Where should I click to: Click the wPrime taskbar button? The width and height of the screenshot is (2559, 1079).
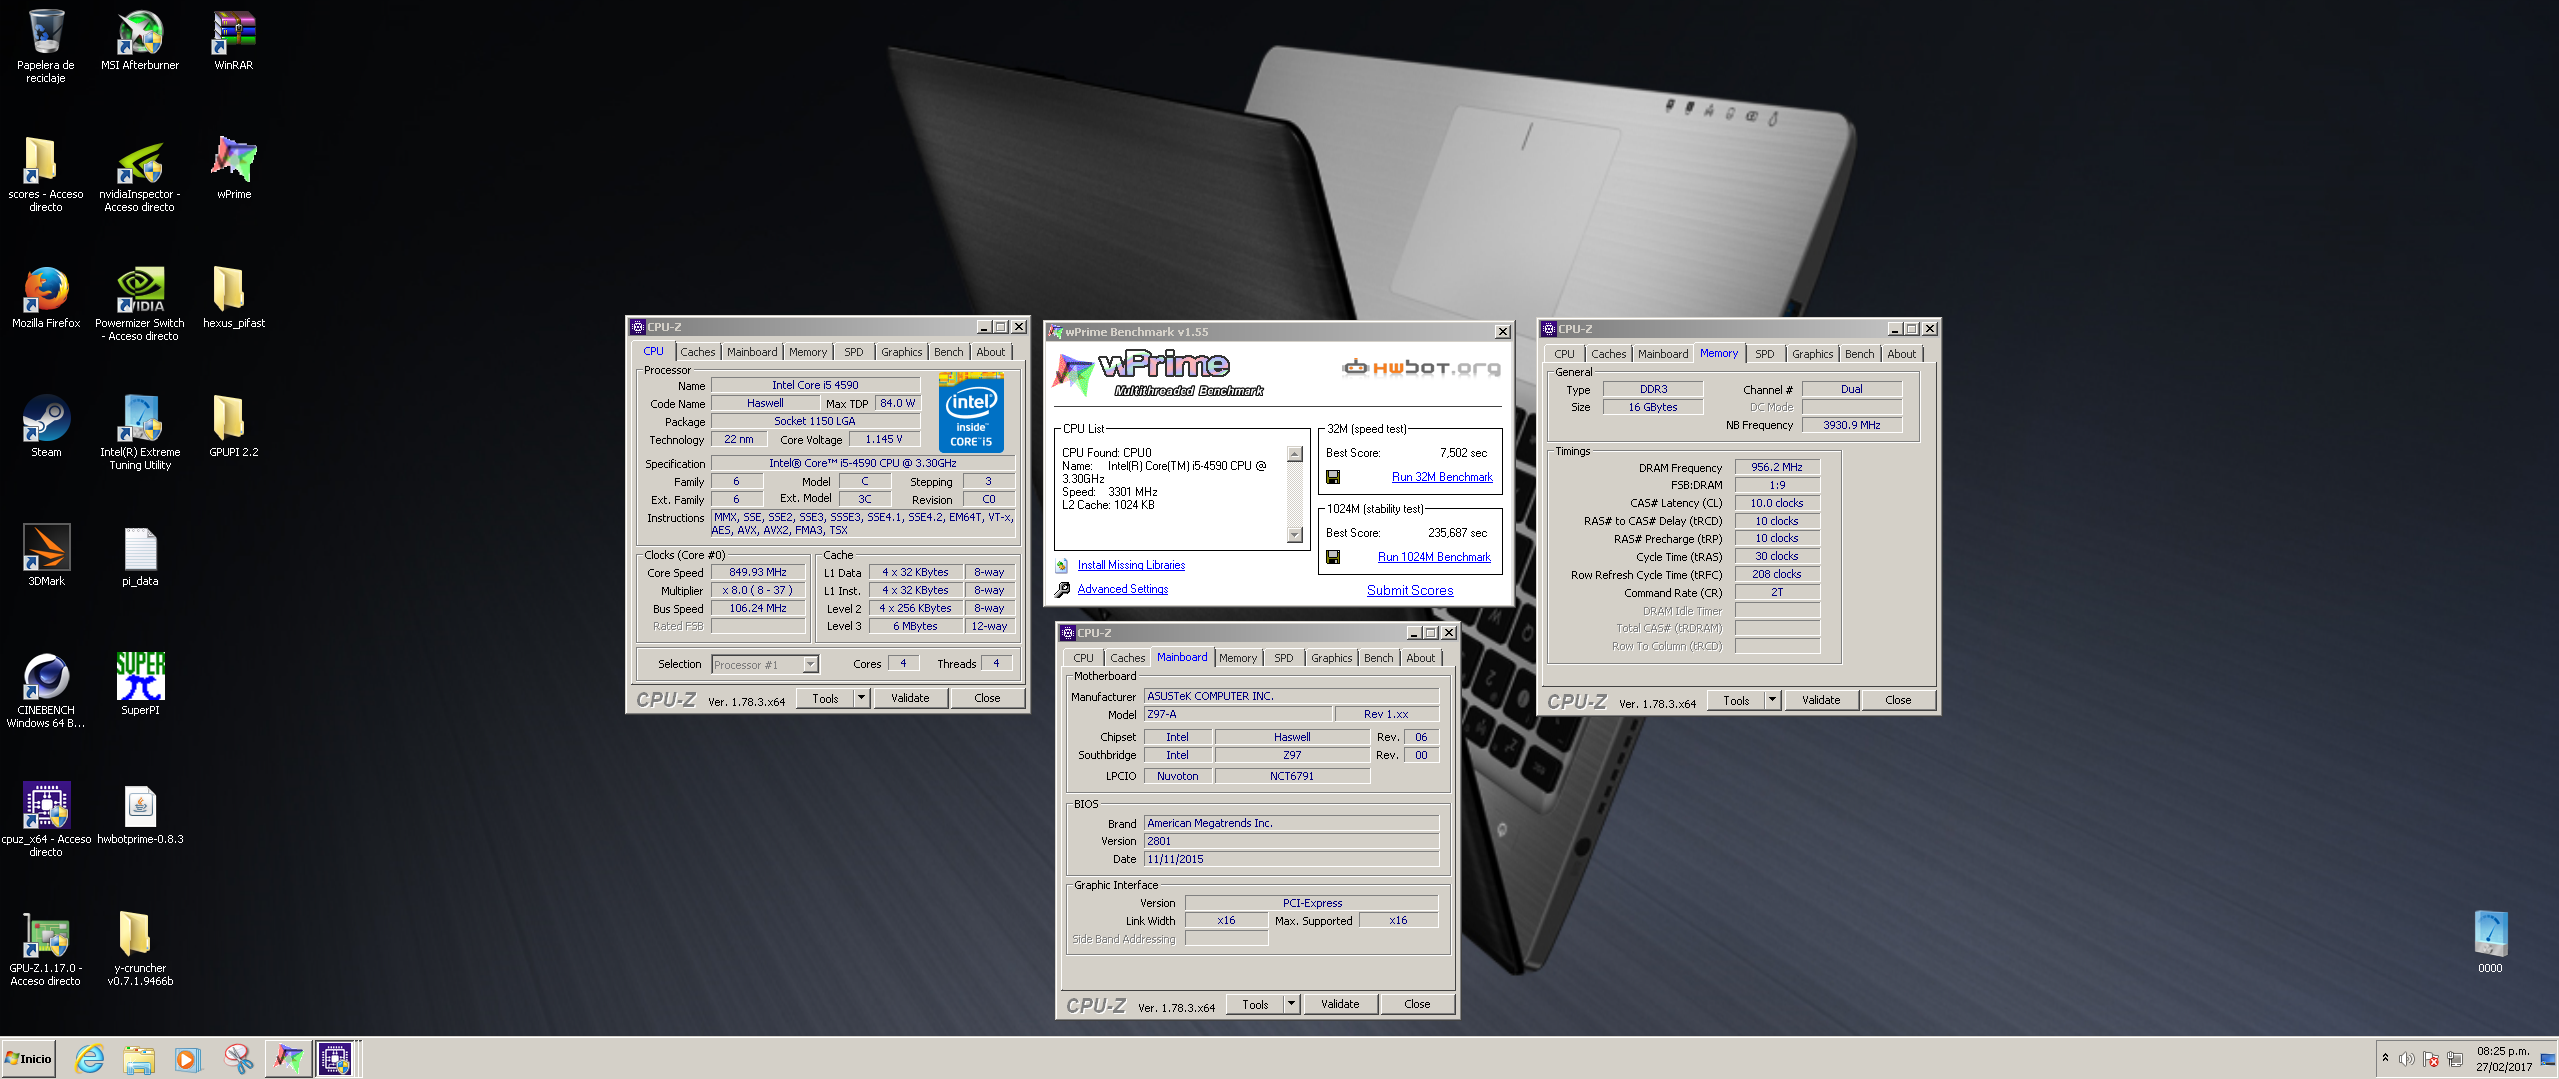(x=288, y=1059)
